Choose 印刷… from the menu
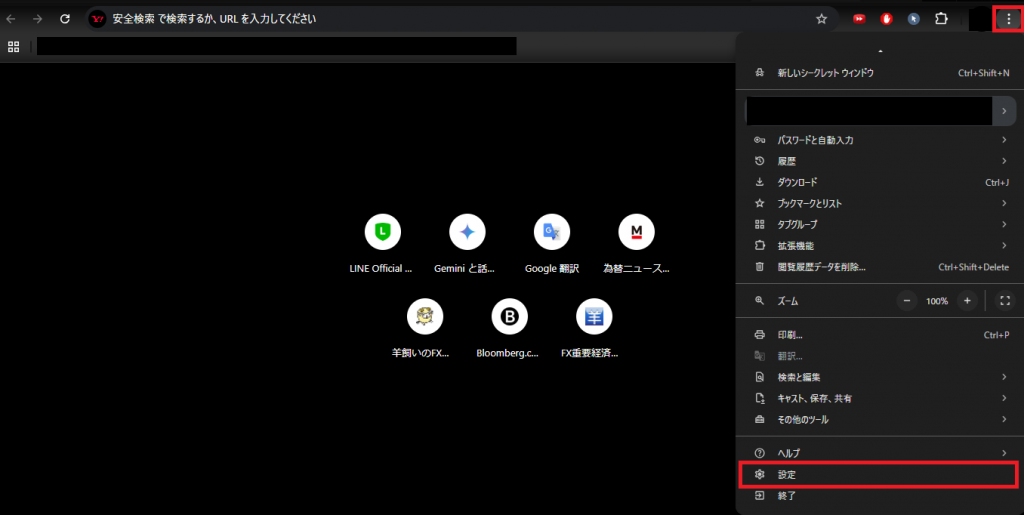This screenshot has height=515, width=1024. point(879,335)
